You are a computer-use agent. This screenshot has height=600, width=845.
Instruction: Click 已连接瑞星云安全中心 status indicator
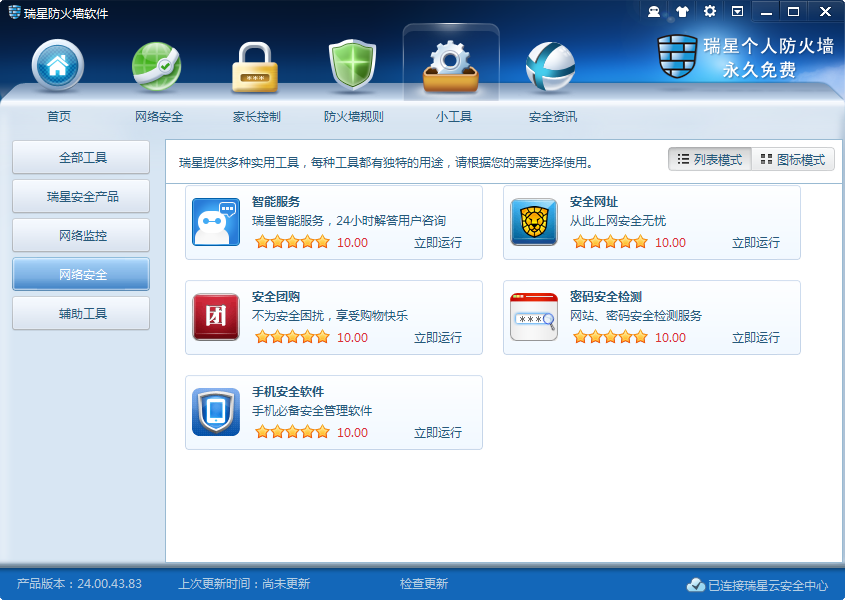[758, 585]
